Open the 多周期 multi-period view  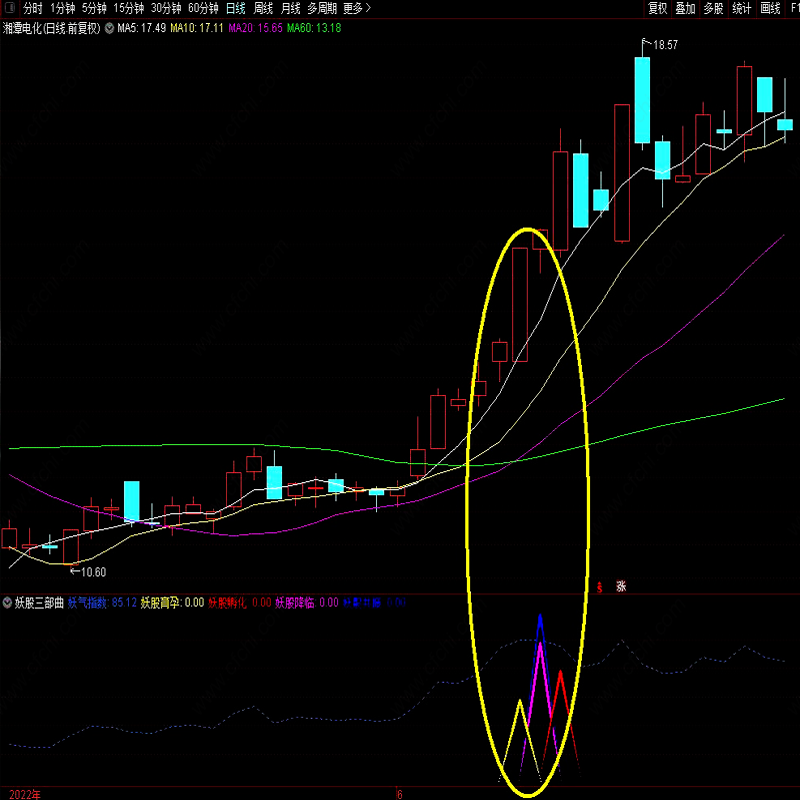tap(322, 8)
